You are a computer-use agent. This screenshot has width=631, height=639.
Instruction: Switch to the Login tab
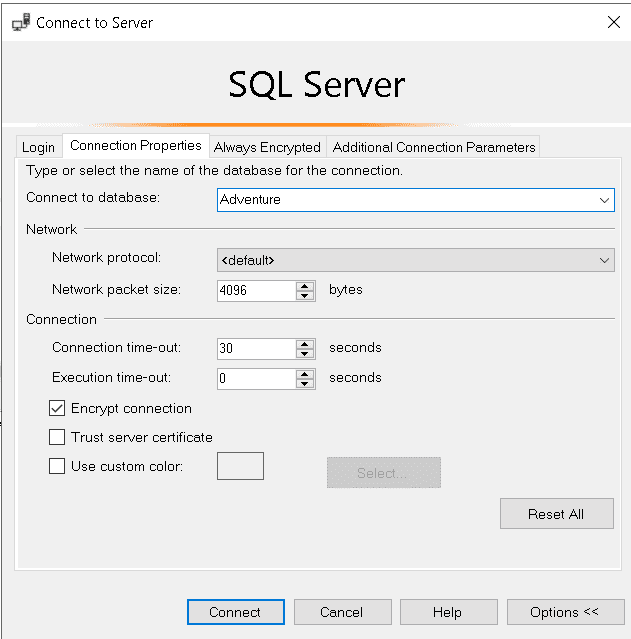[38, 147]
